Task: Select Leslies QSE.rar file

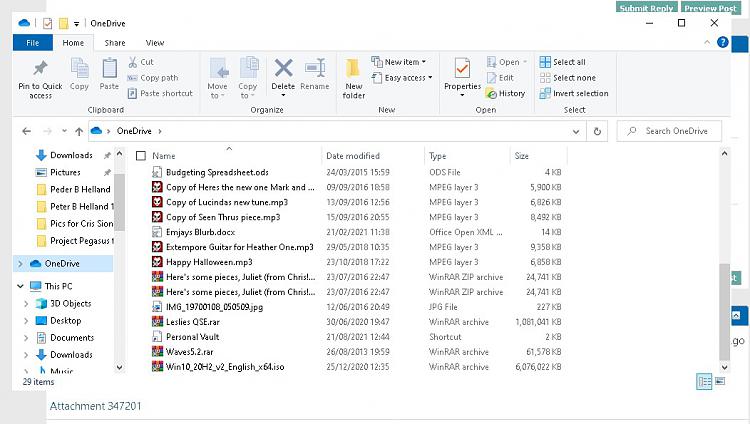Action: click(x=193, y=322)
